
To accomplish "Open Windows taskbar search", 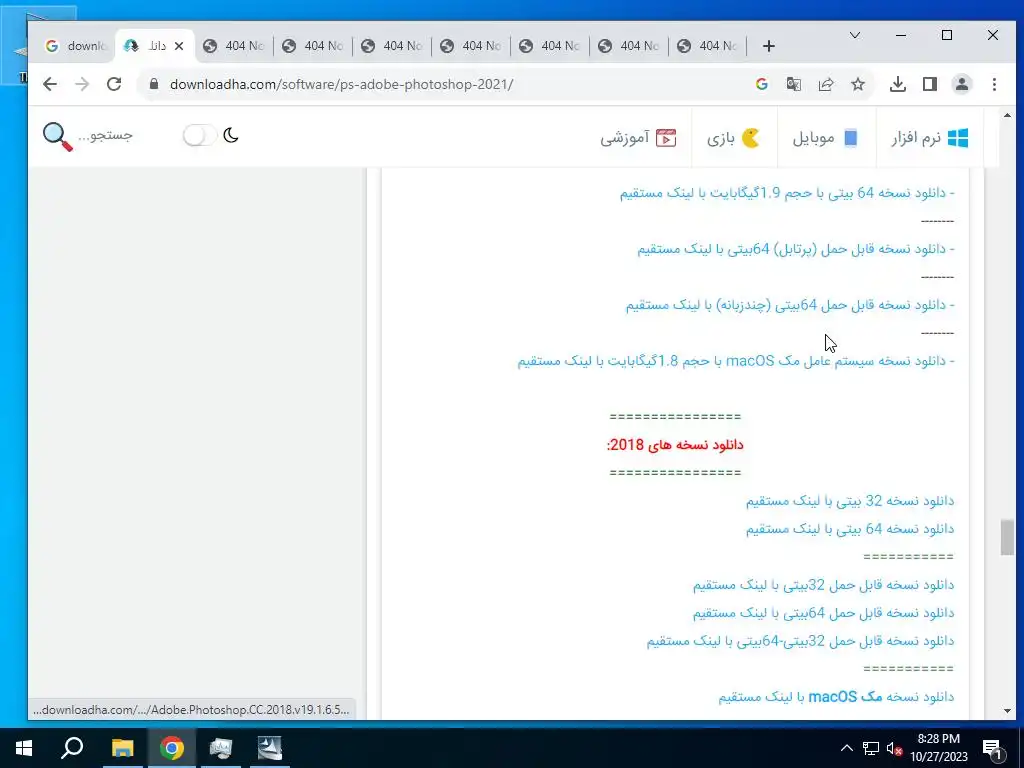I will click(72, 748).
